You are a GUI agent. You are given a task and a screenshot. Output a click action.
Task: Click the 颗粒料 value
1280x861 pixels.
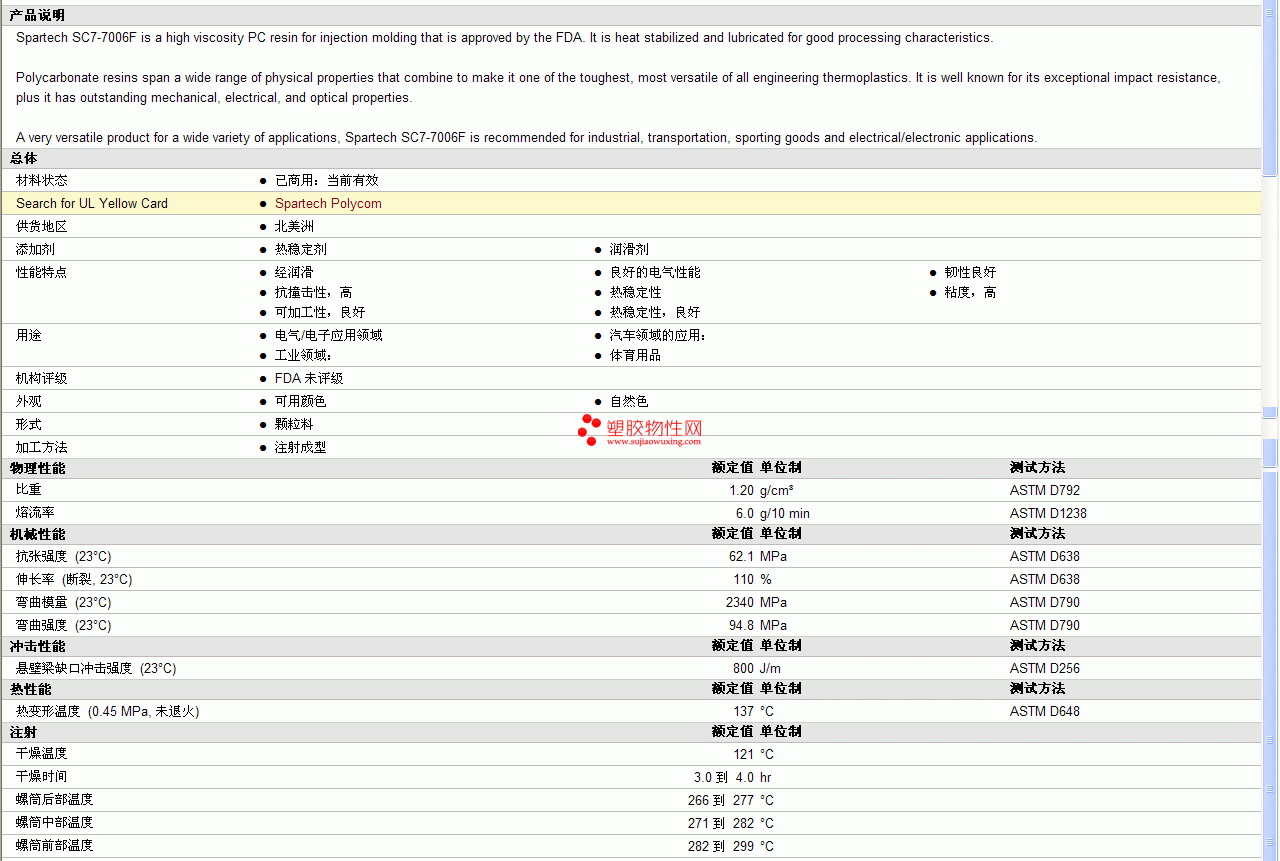tap(294, 424)
